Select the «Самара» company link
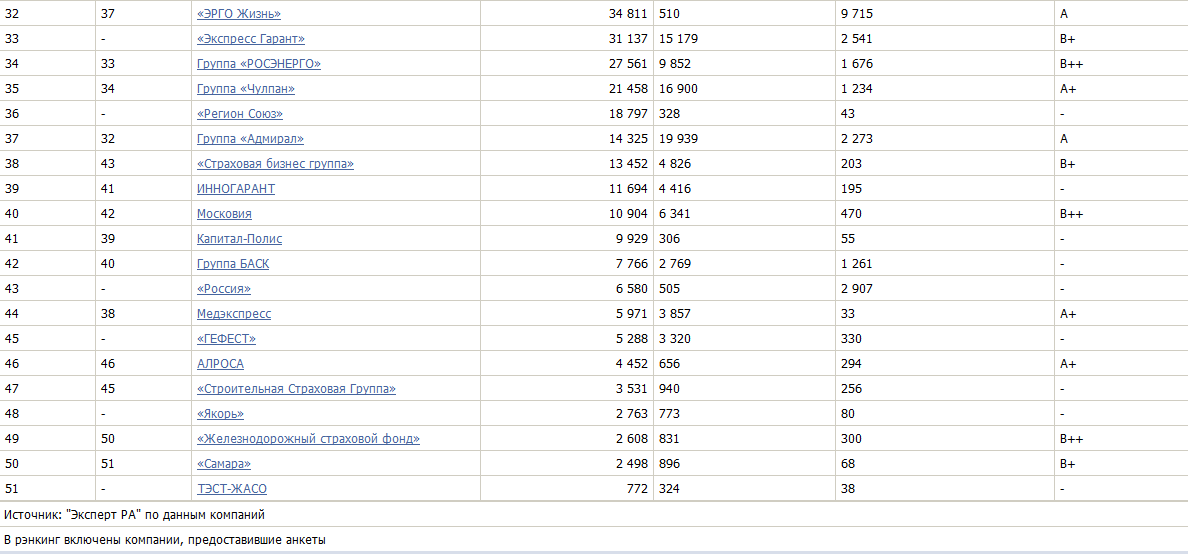The height and width of the screenshot is (554, 1188). click(223, 464)
